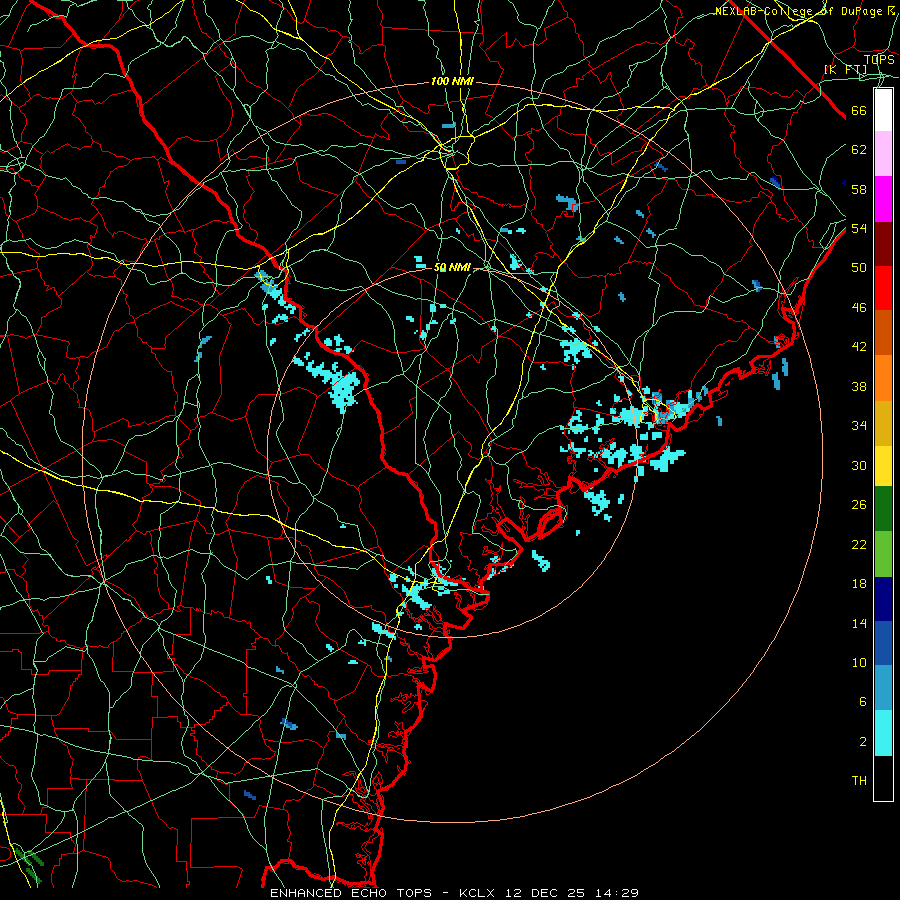Click the 'NEXLAB-College of DuPage' credit text
This screenshot has height=900, width=900.
coord(800,11)
